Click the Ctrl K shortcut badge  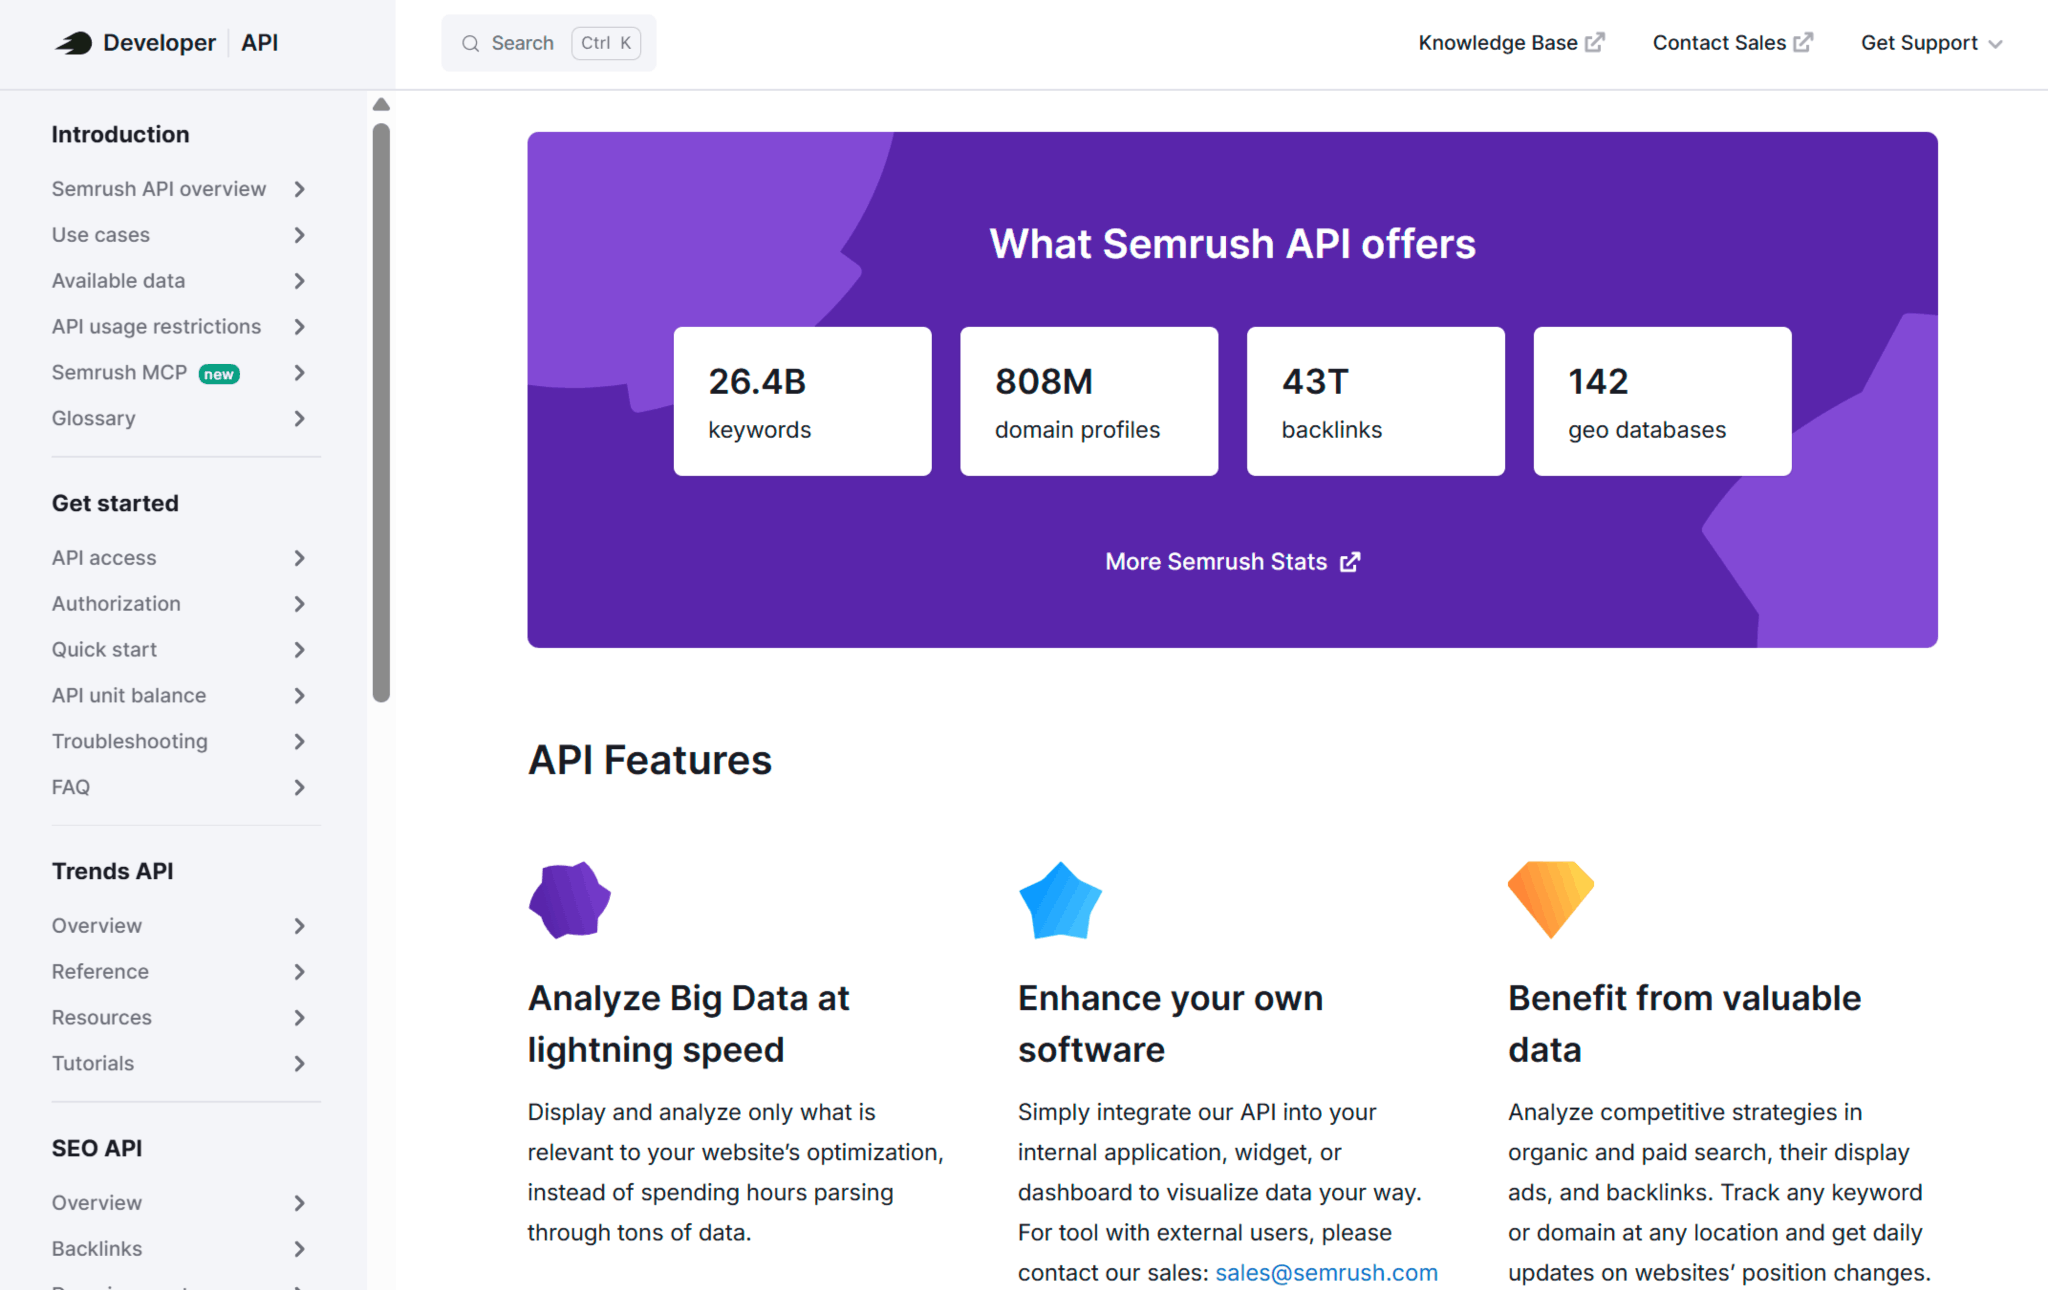click(606, 43)
